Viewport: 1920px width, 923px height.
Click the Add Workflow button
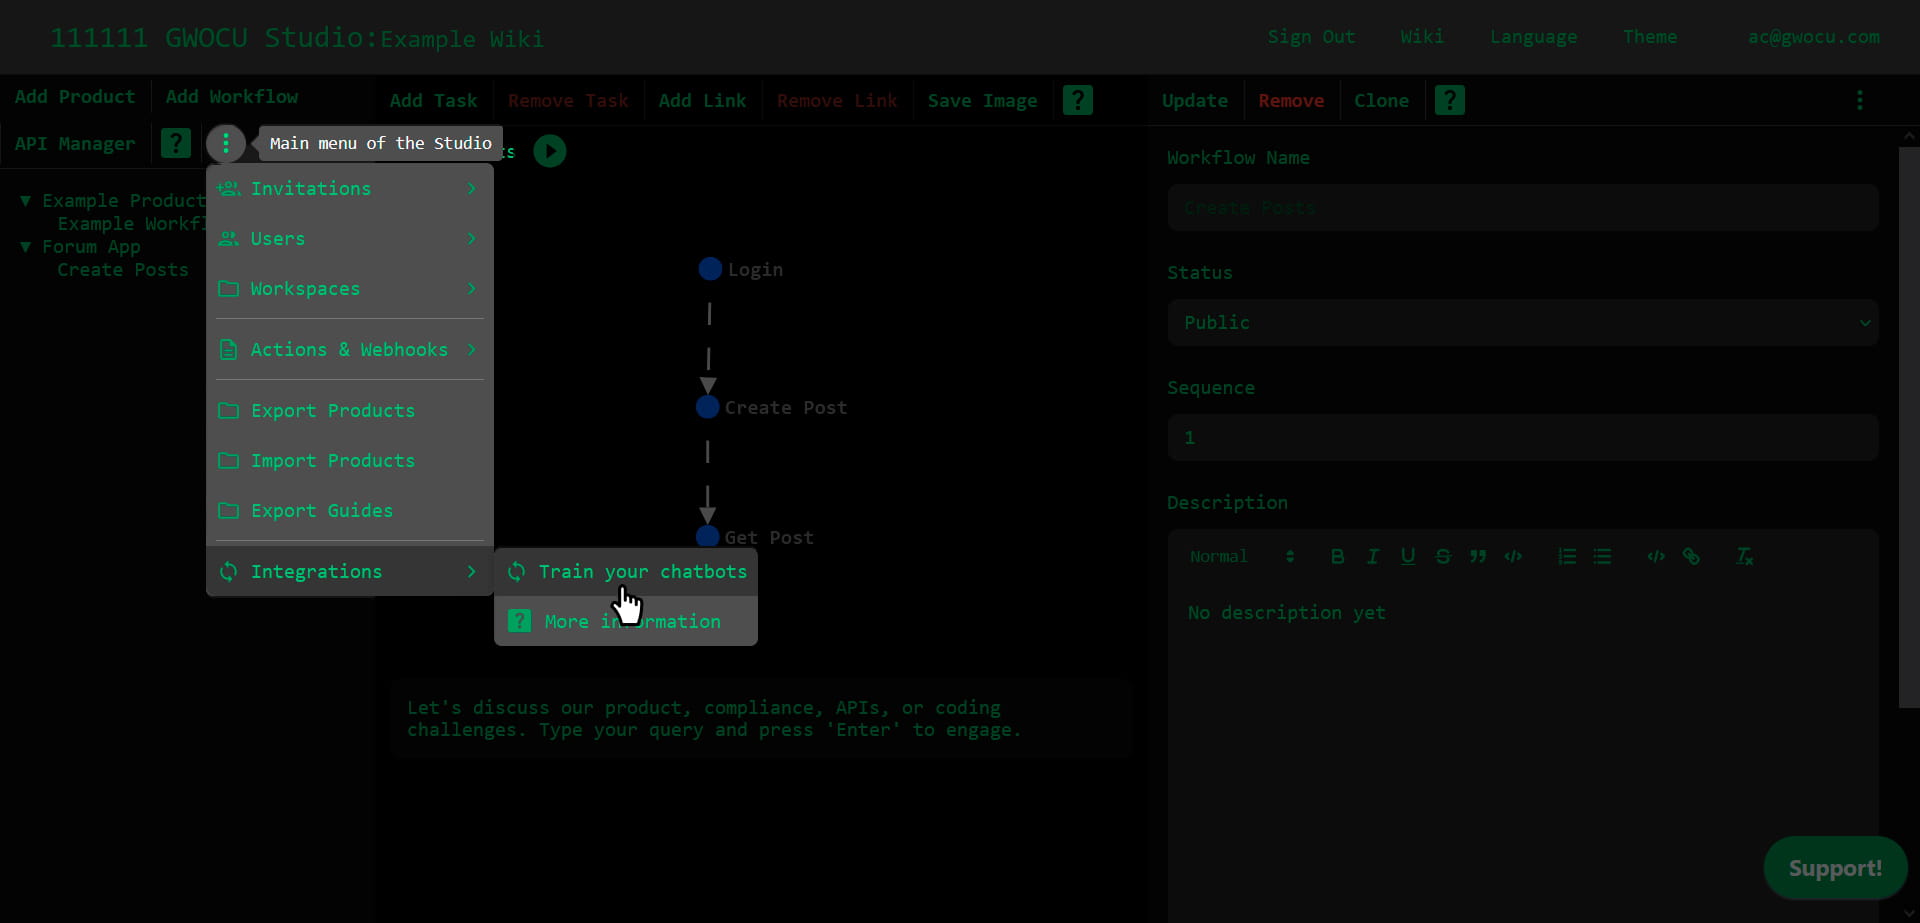tap(232, 97)
